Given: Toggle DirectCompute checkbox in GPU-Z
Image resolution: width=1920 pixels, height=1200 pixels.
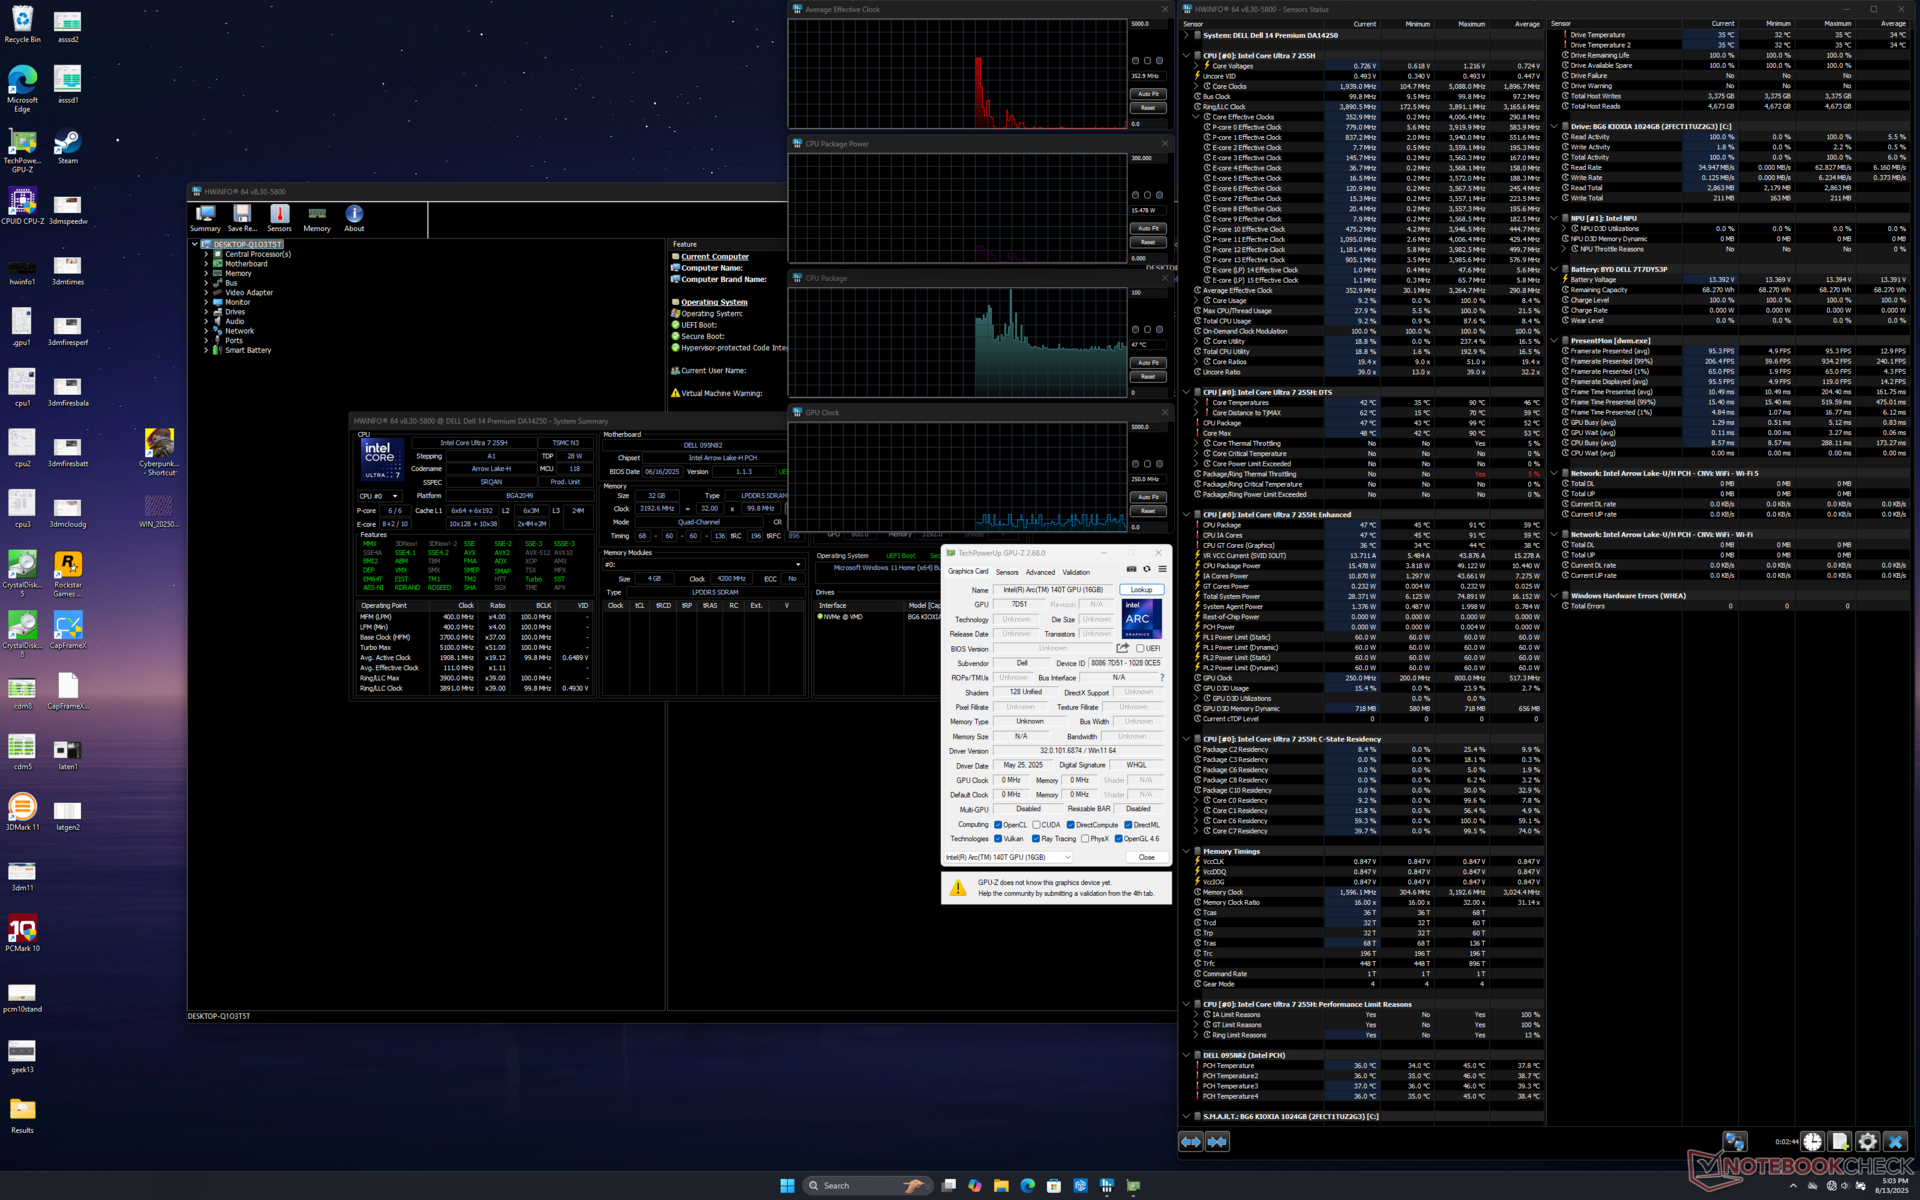Looking at the screenshot, I should (x=1070, y=825).
